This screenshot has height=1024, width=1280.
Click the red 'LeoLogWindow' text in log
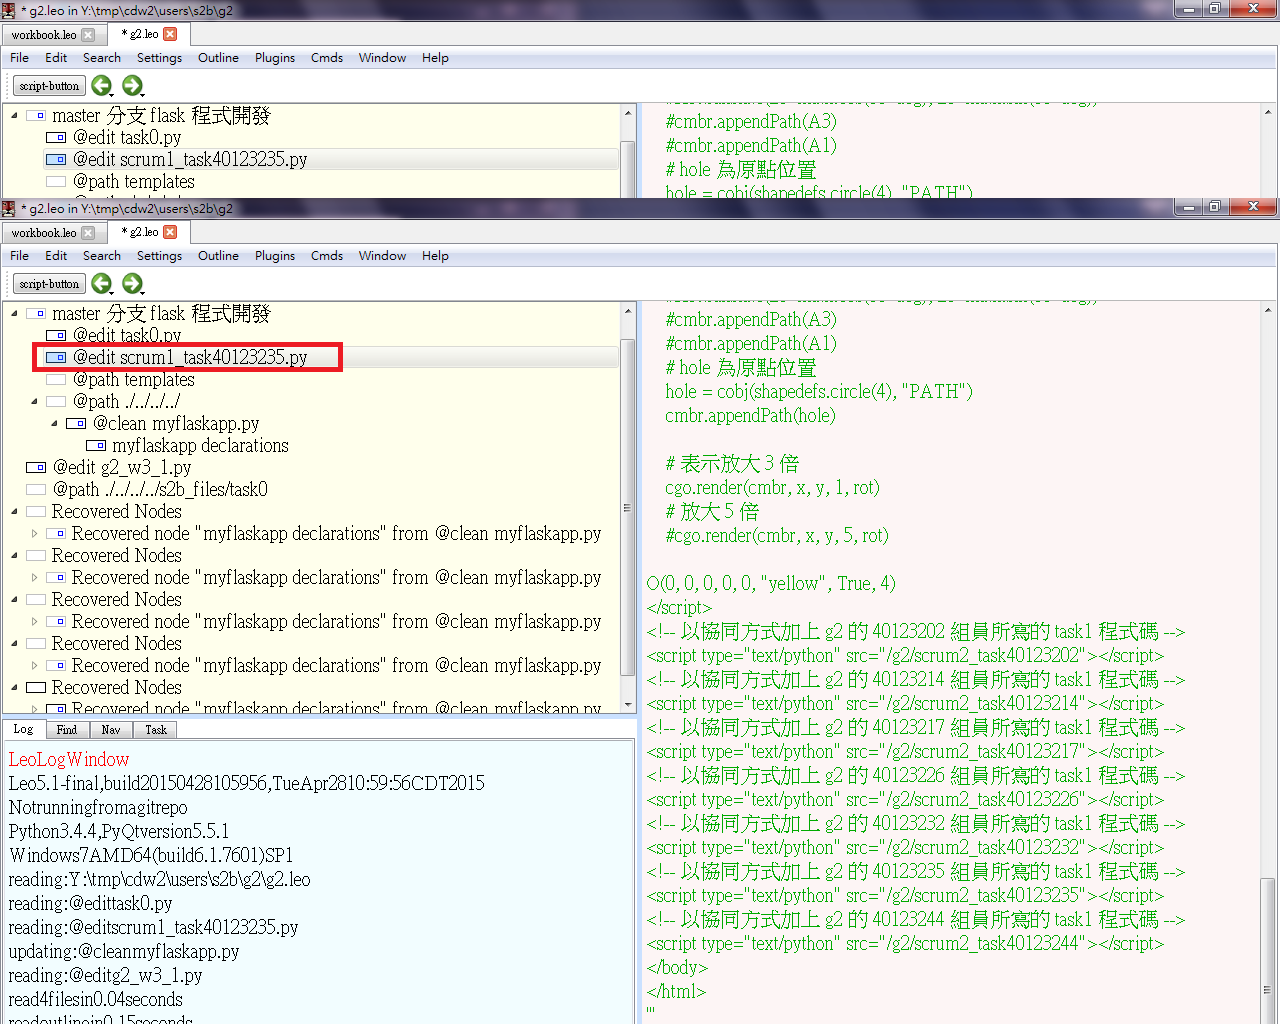69,759
